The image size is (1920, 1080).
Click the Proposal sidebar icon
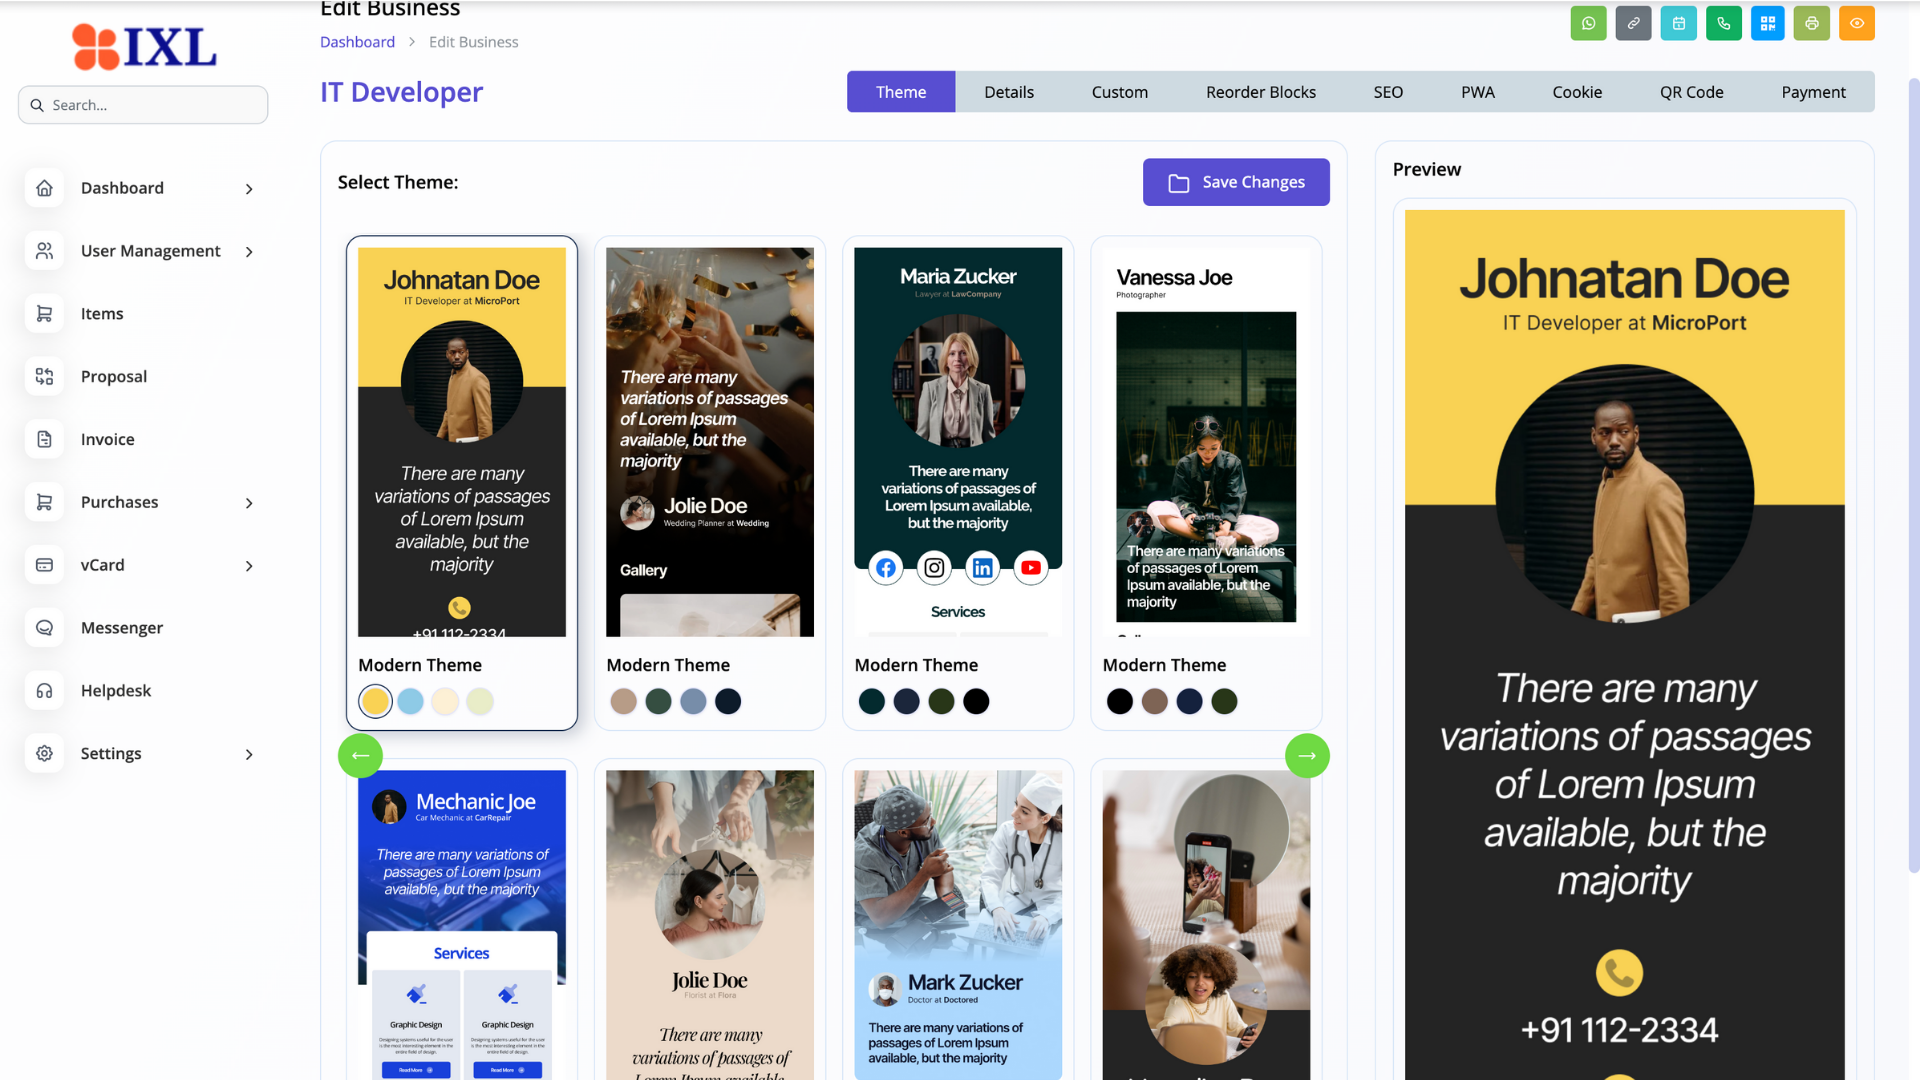(x=44, y=376)
